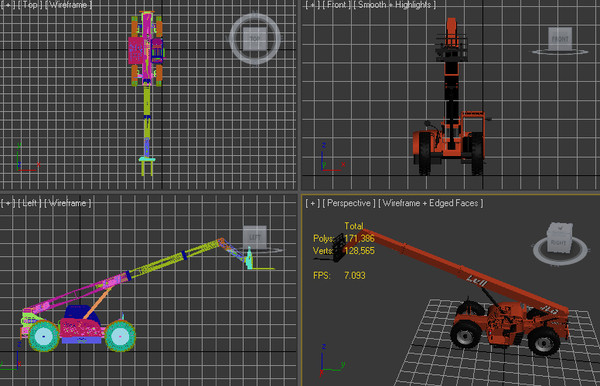The width and height of the screenshot is (600, 386).
Task: Click the FPS value 7.093
Action: pos(355,275)
